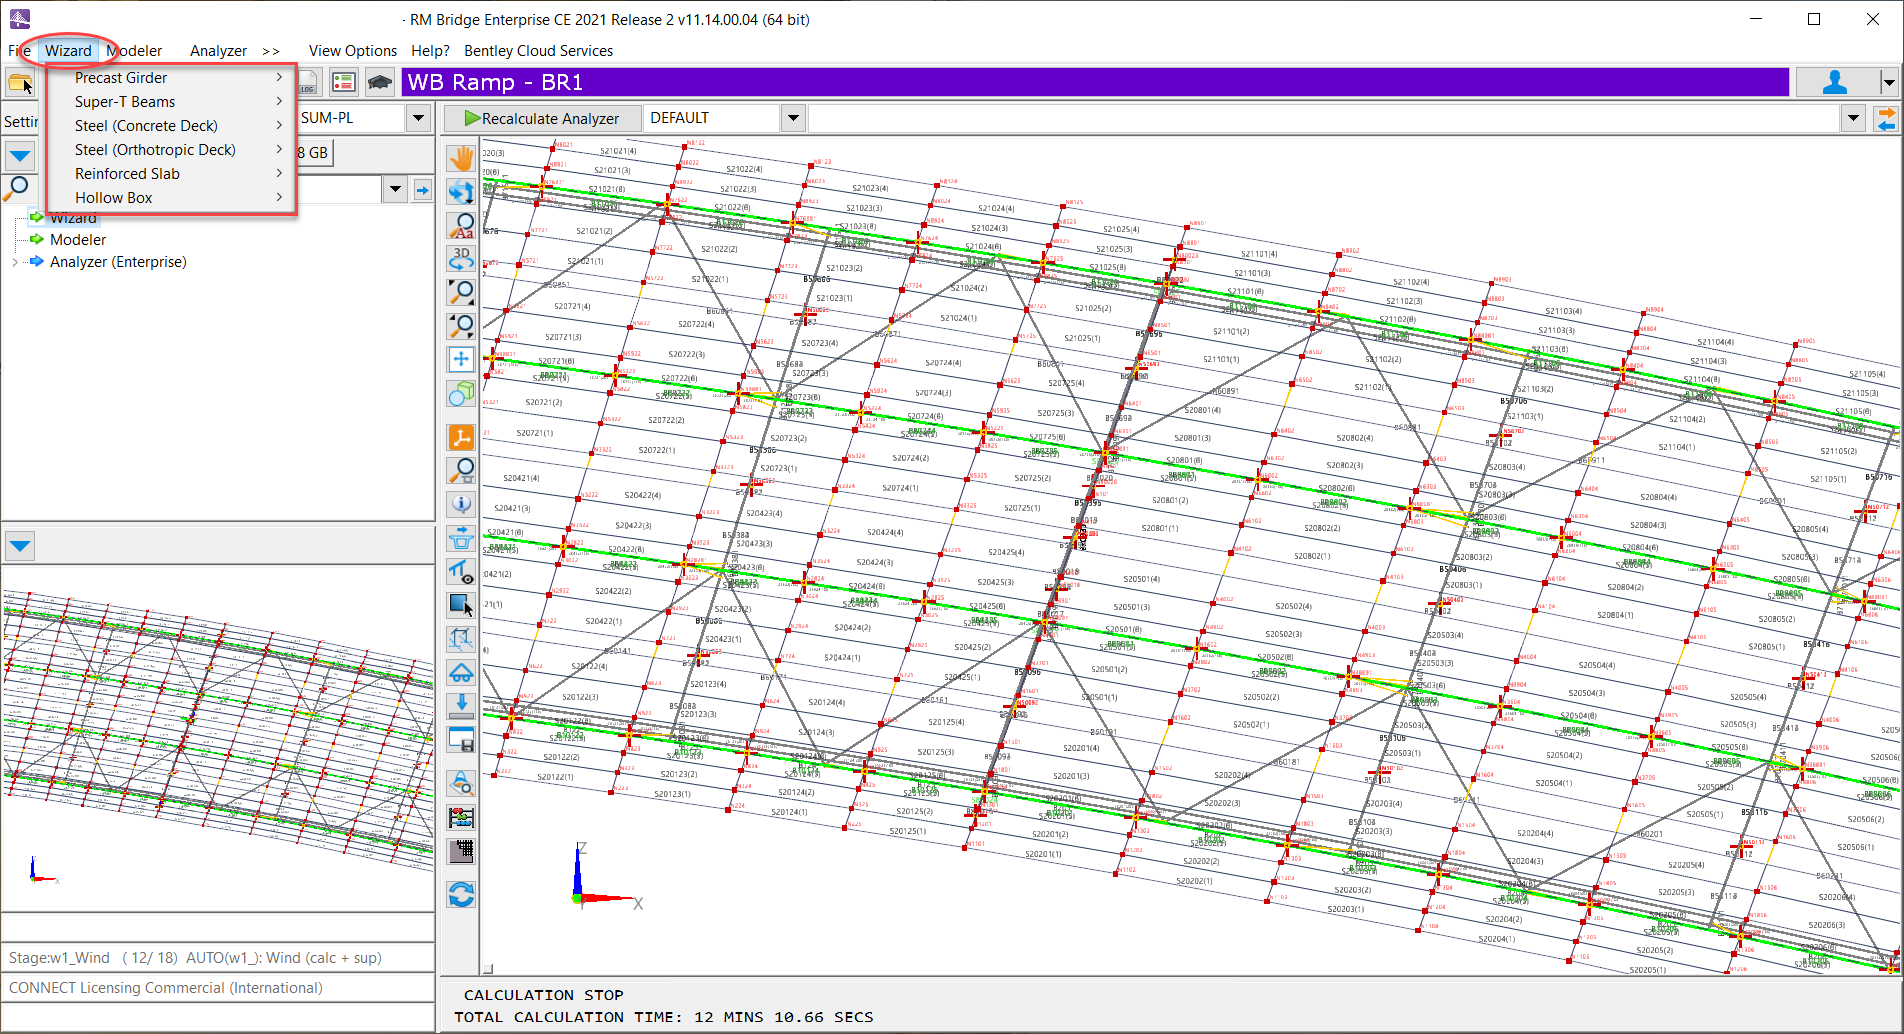The height and width of the screenshot is (1034, 1904).
Task: Open the View Options menu
Action: pos(352,51)
